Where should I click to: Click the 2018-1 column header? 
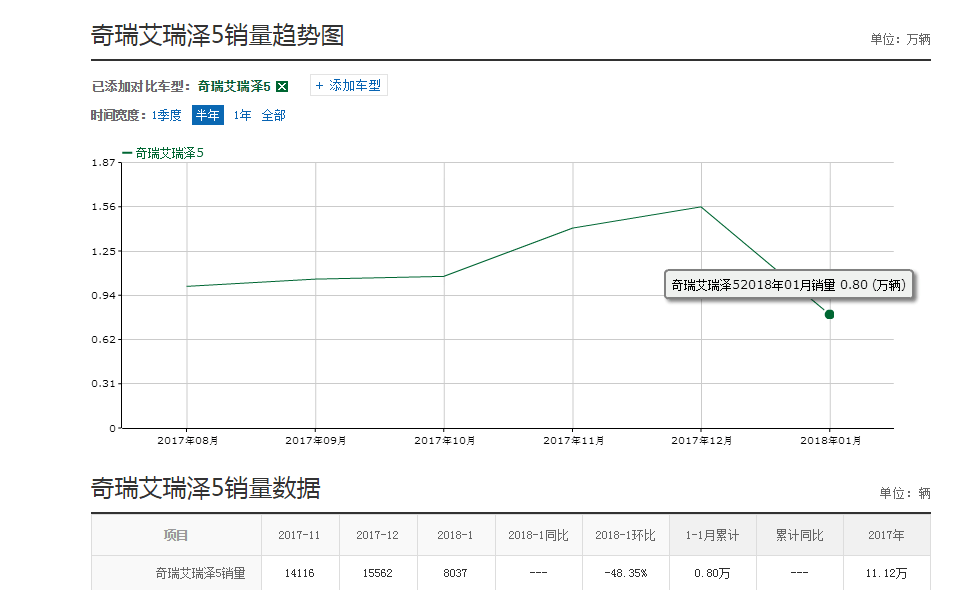point(455,535)
